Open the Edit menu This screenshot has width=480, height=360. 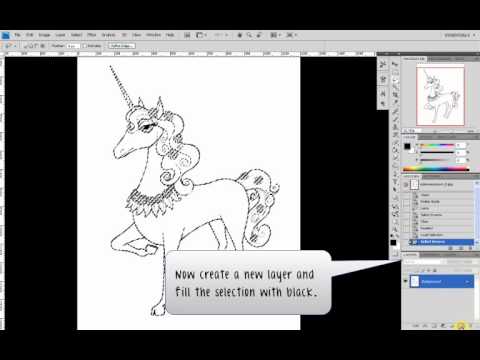click(x=30, y=35)
